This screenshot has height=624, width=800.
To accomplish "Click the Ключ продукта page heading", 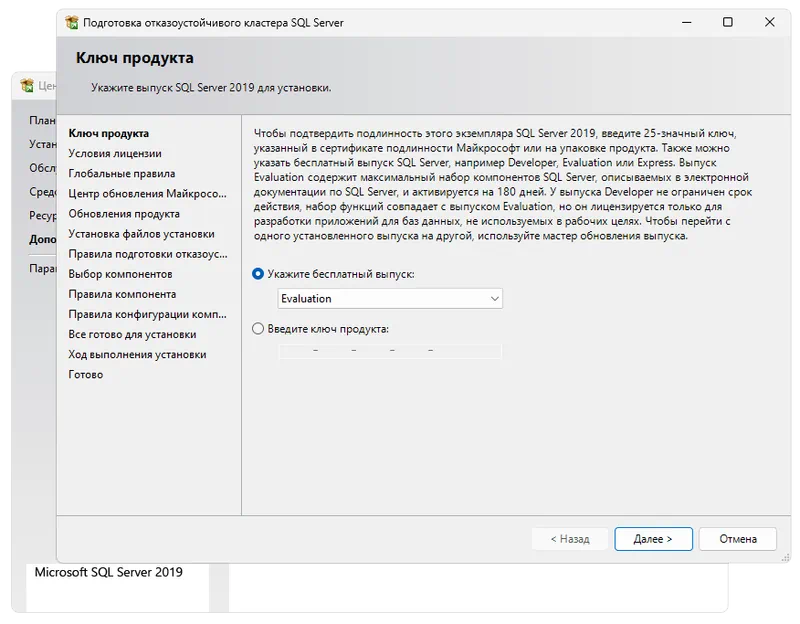I will [135, 58].
